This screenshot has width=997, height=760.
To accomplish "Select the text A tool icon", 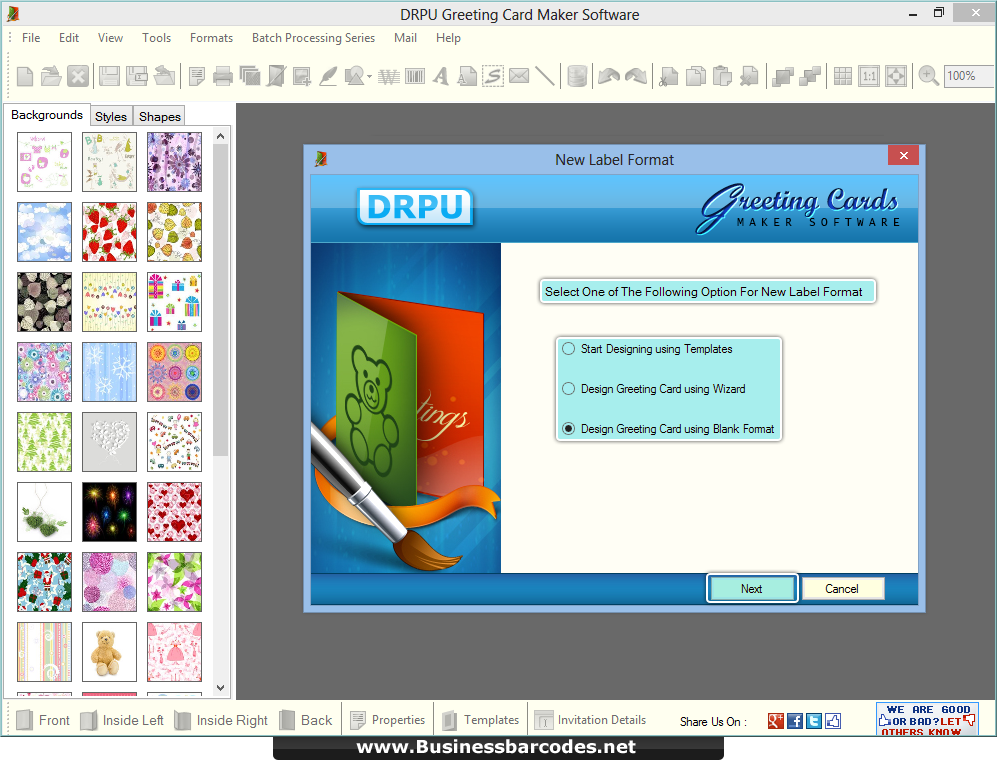I will point(441,76).
